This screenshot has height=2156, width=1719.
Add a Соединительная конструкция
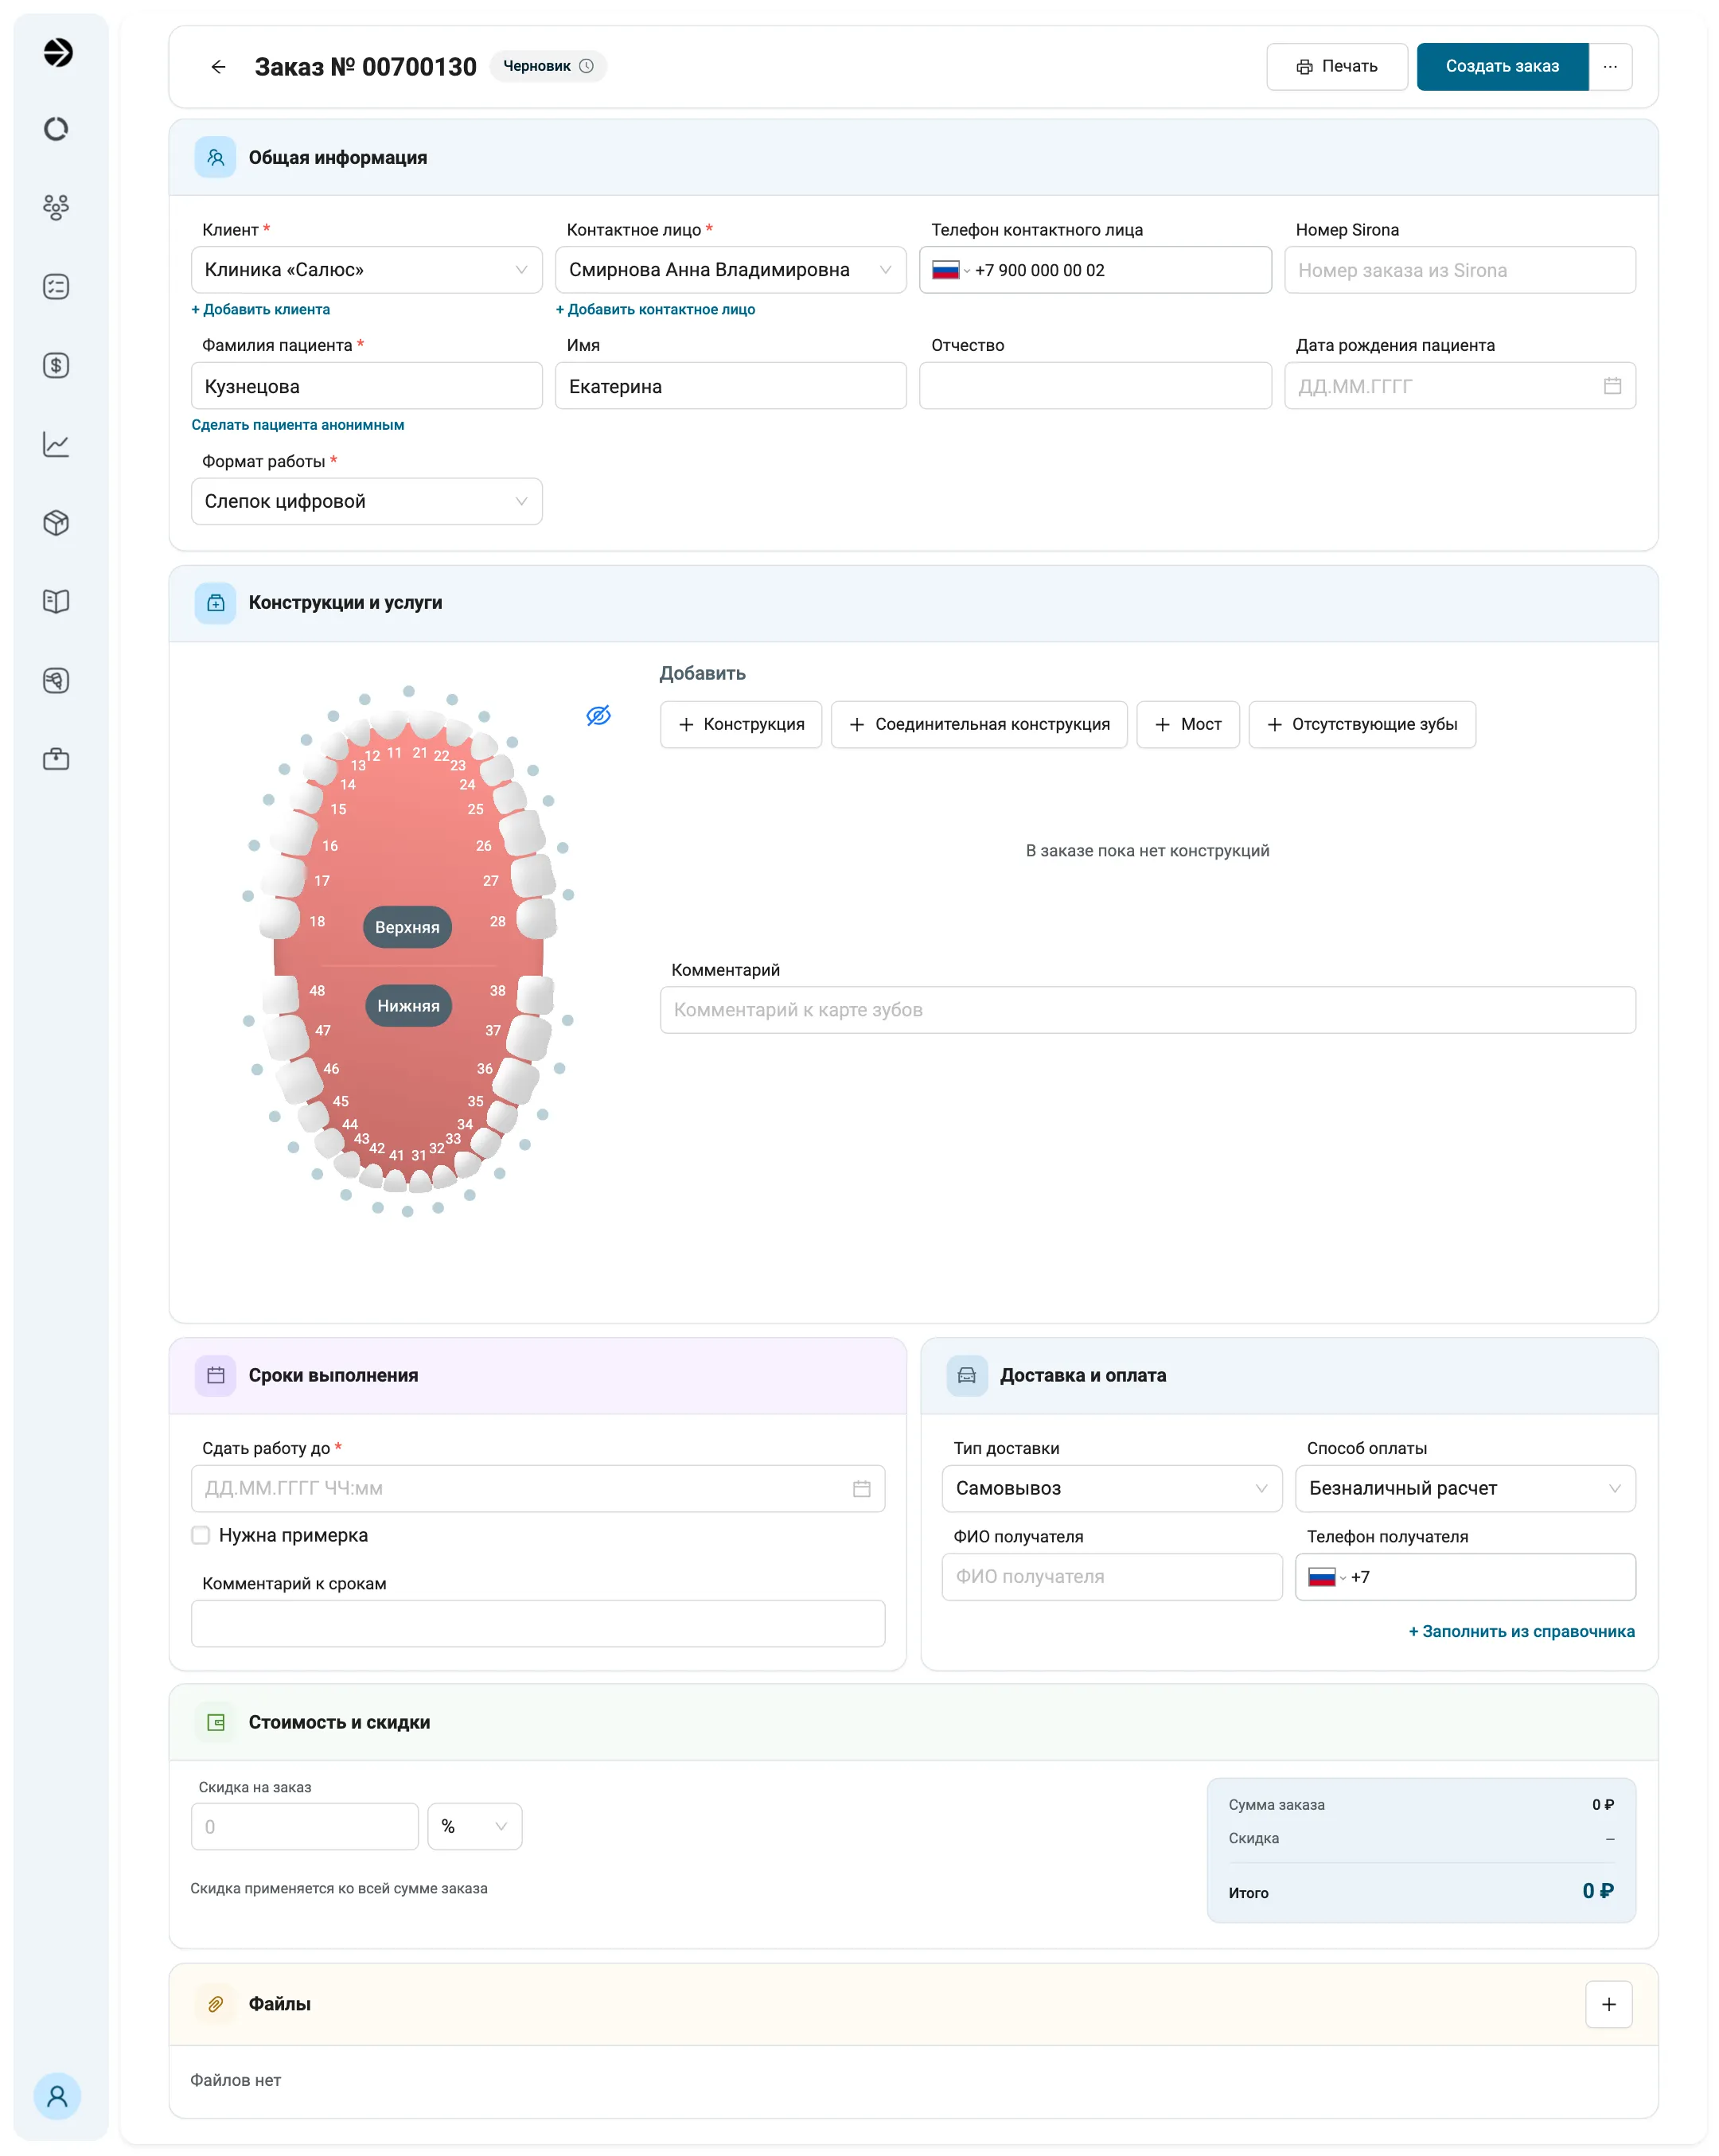(978, 724)
